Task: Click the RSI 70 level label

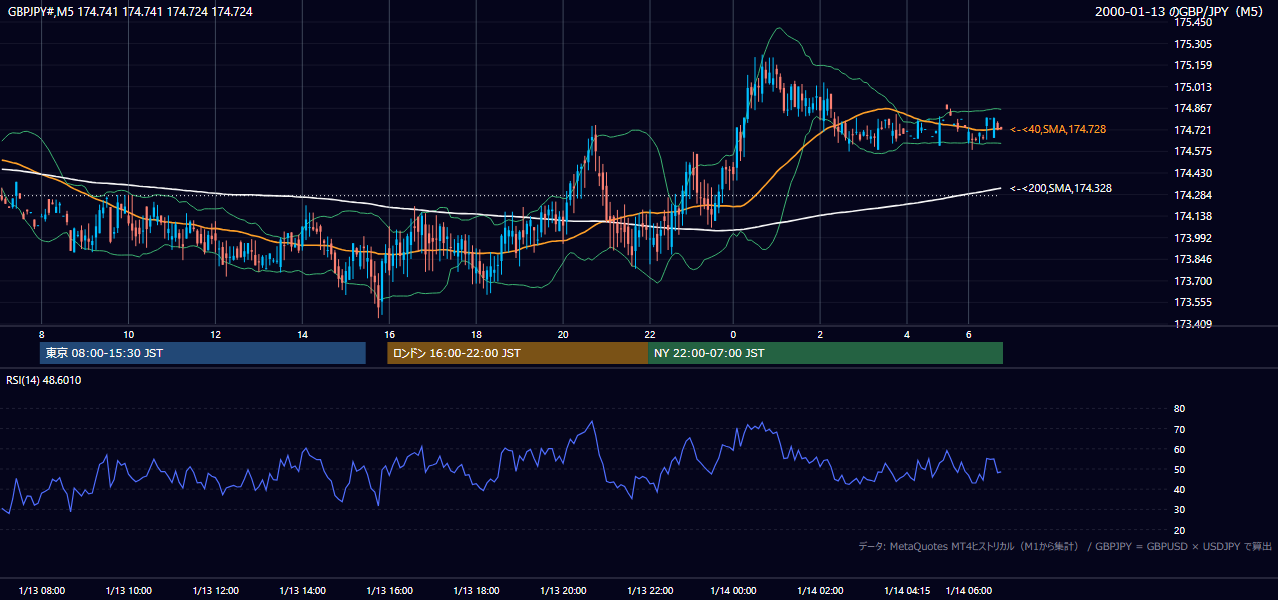Action: pyautogui.click(x=1179, y=429)
